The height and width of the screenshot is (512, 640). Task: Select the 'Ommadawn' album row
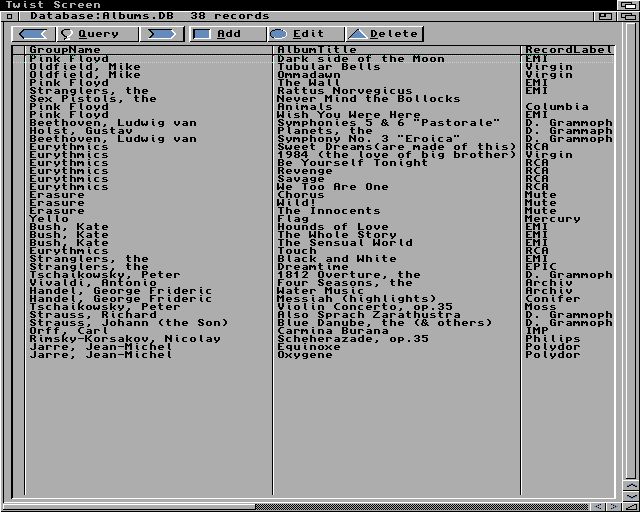coord(313,75)
